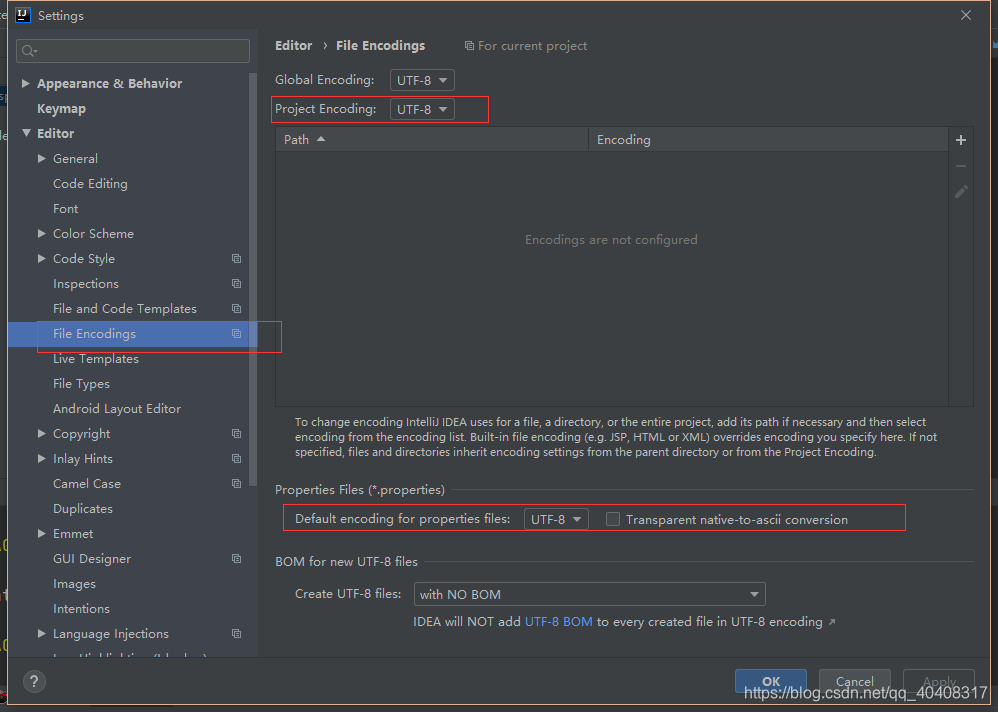Click project-level icon beside Language Injections
The image size is (998, 712).
(236, 634)
